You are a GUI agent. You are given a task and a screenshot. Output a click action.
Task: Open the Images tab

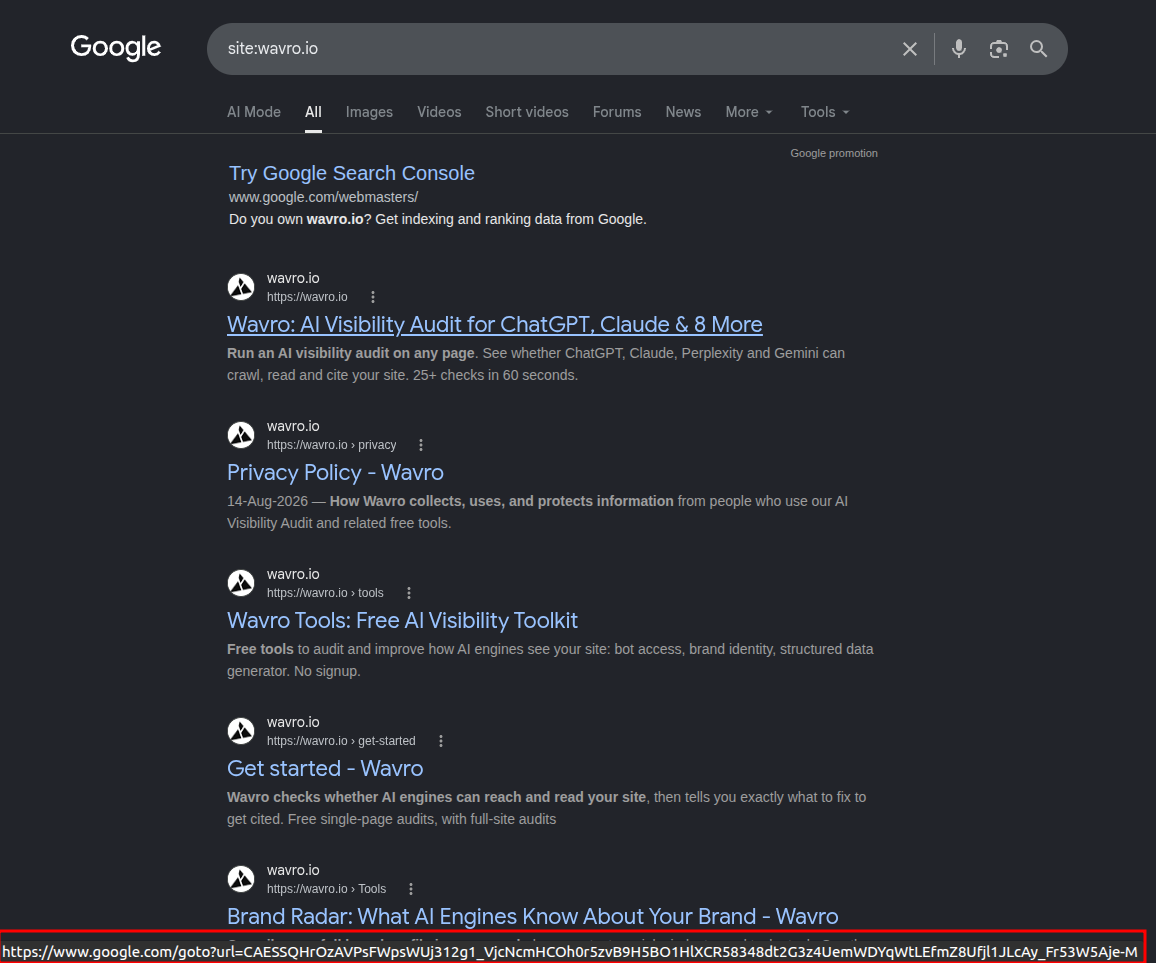click(369, 112)
